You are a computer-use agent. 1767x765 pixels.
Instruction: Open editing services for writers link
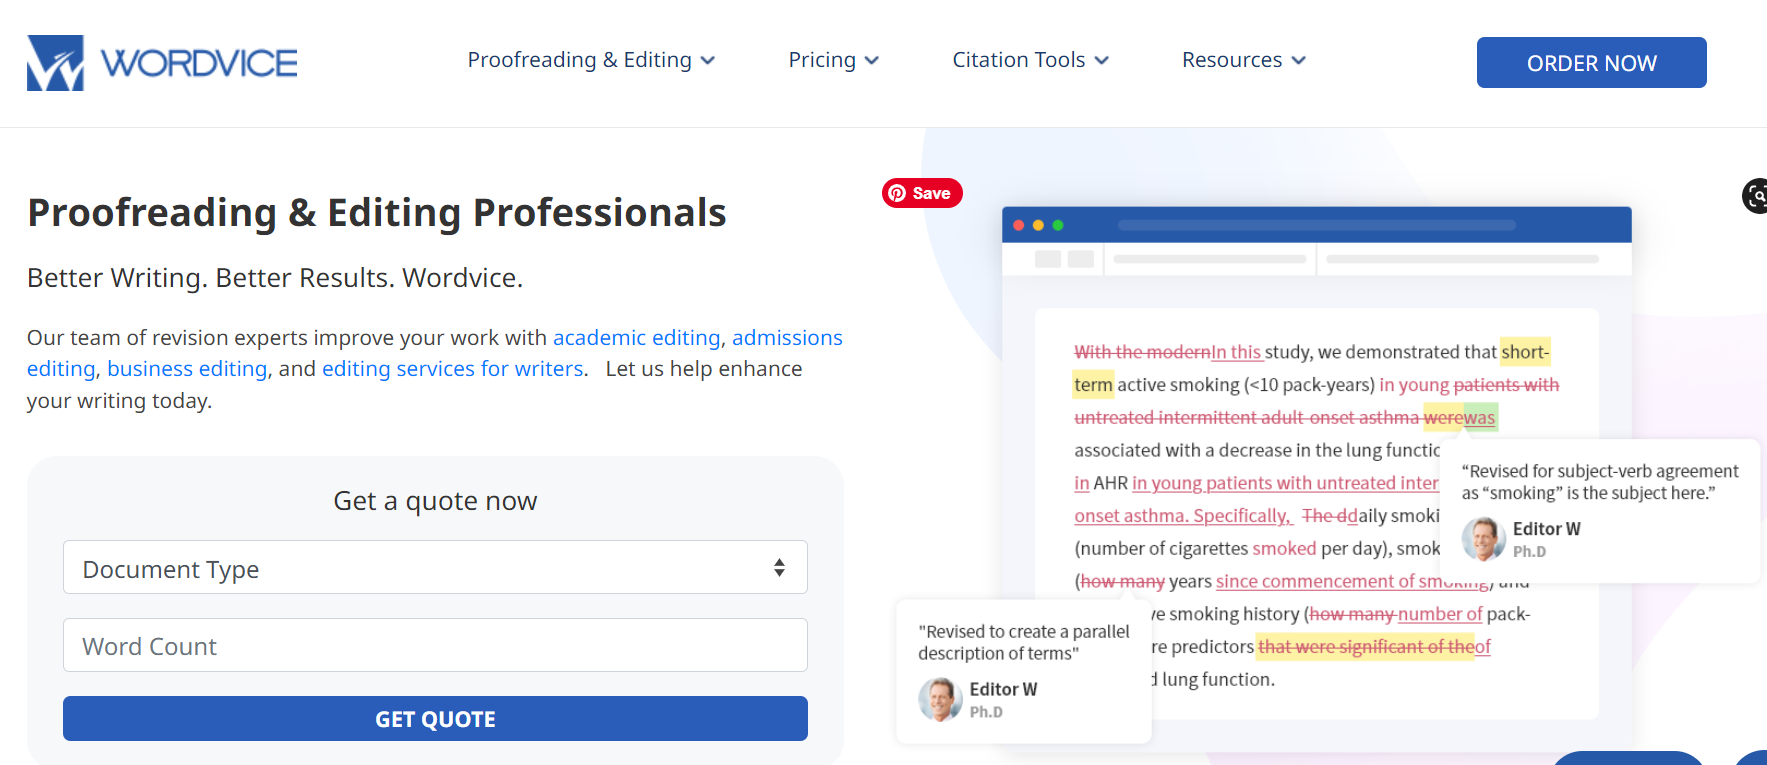click(x=452, y=369)
